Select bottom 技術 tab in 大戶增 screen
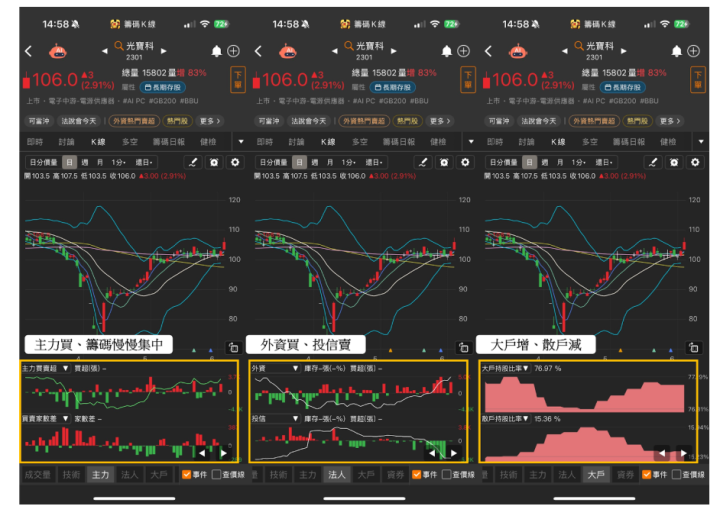This screenshot has height=519, width=720. 509,474
